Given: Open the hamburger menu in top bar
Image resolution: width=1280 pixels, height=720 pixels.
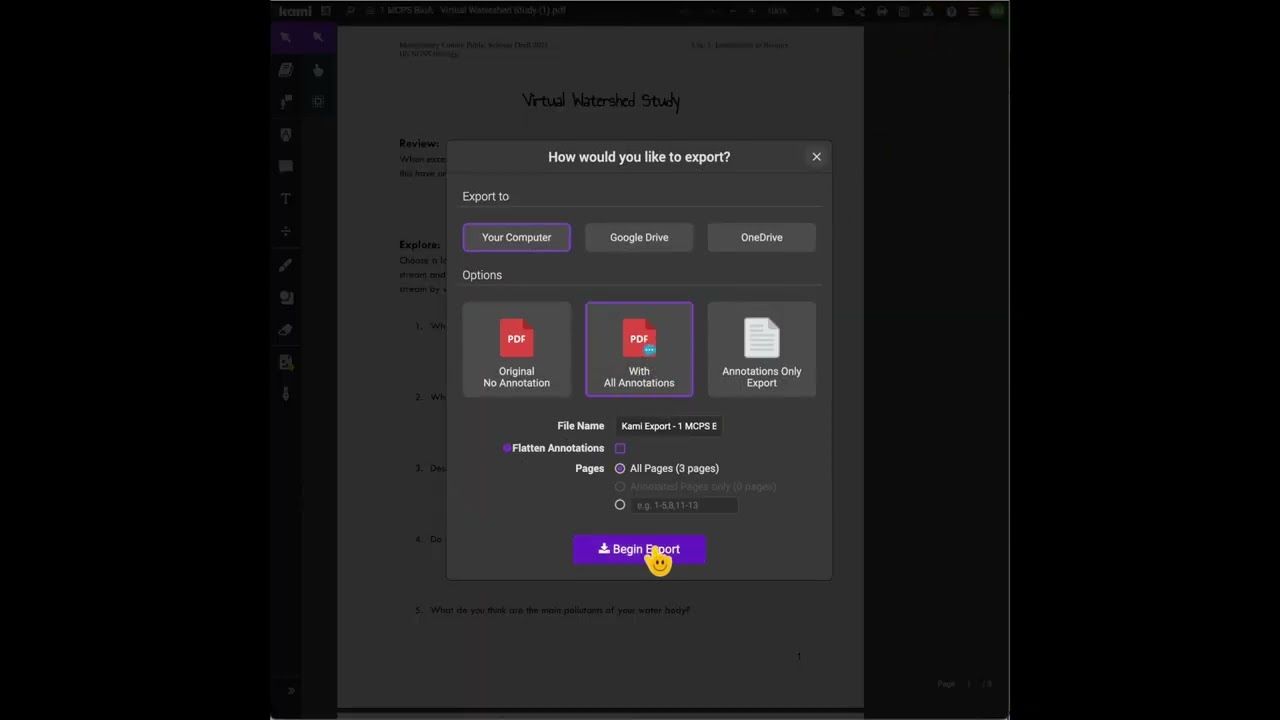Looking at the screenshot, I should (973, 11).
